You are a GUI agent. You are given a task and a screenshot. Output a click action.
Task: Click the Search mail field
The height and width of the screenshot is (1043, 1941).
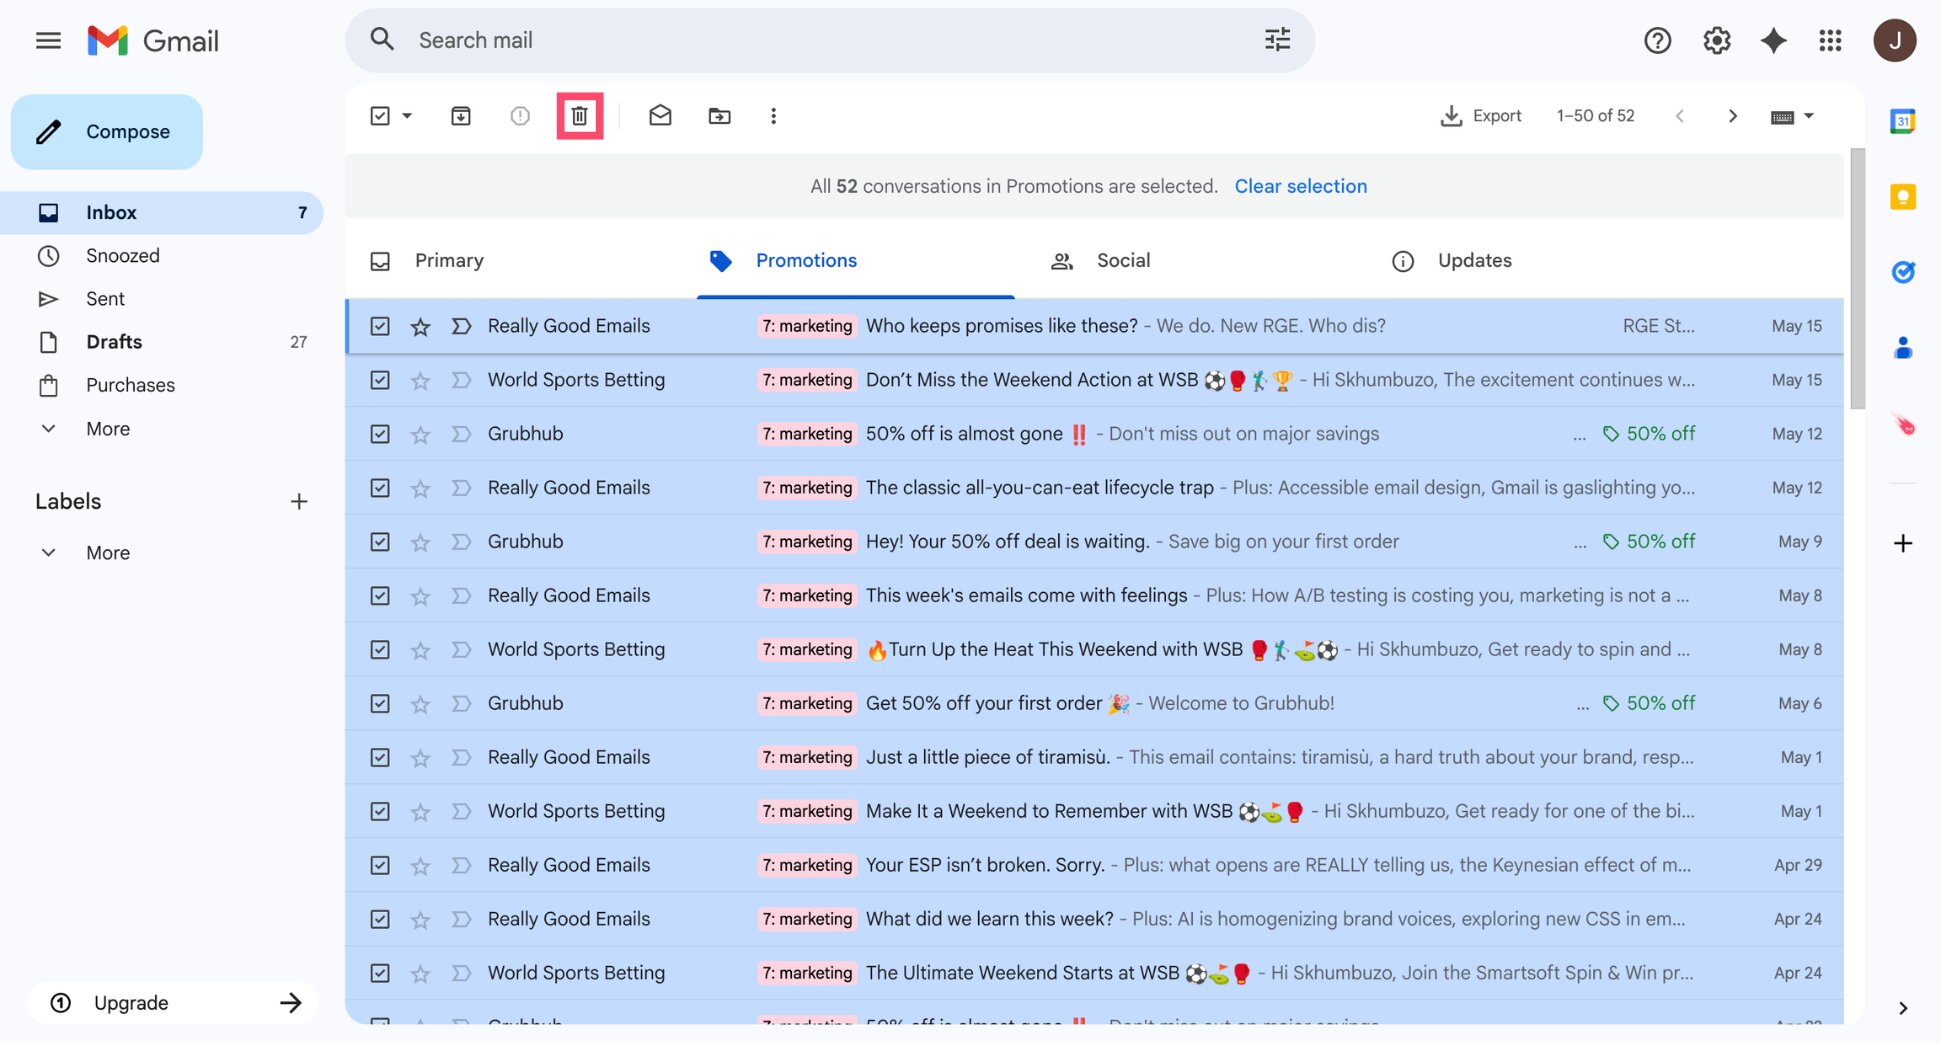(x=830, y=41)
